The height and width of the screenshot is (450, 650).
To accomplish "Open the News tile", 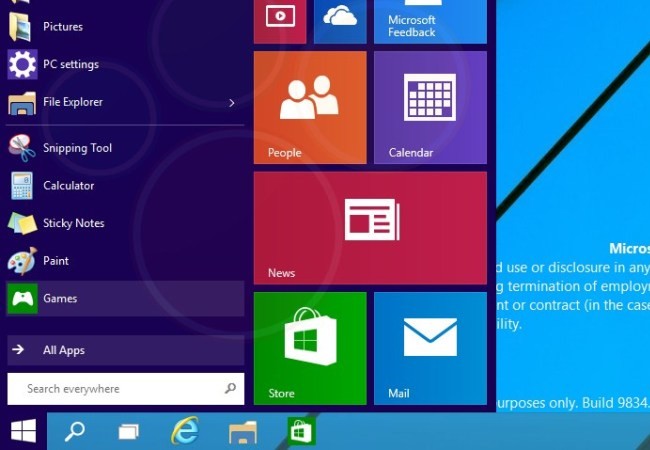I will click(x=370, y=228).
